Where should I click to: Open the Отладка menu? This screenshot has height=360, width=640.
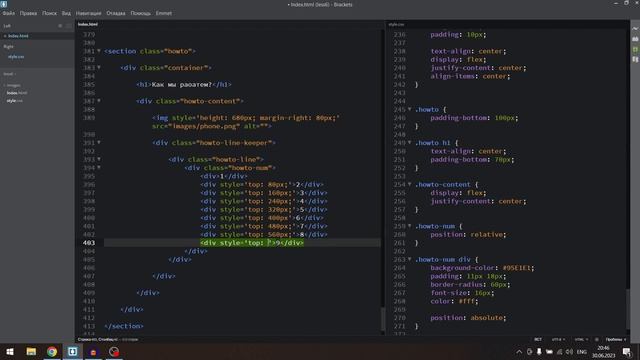pos(116,13)
